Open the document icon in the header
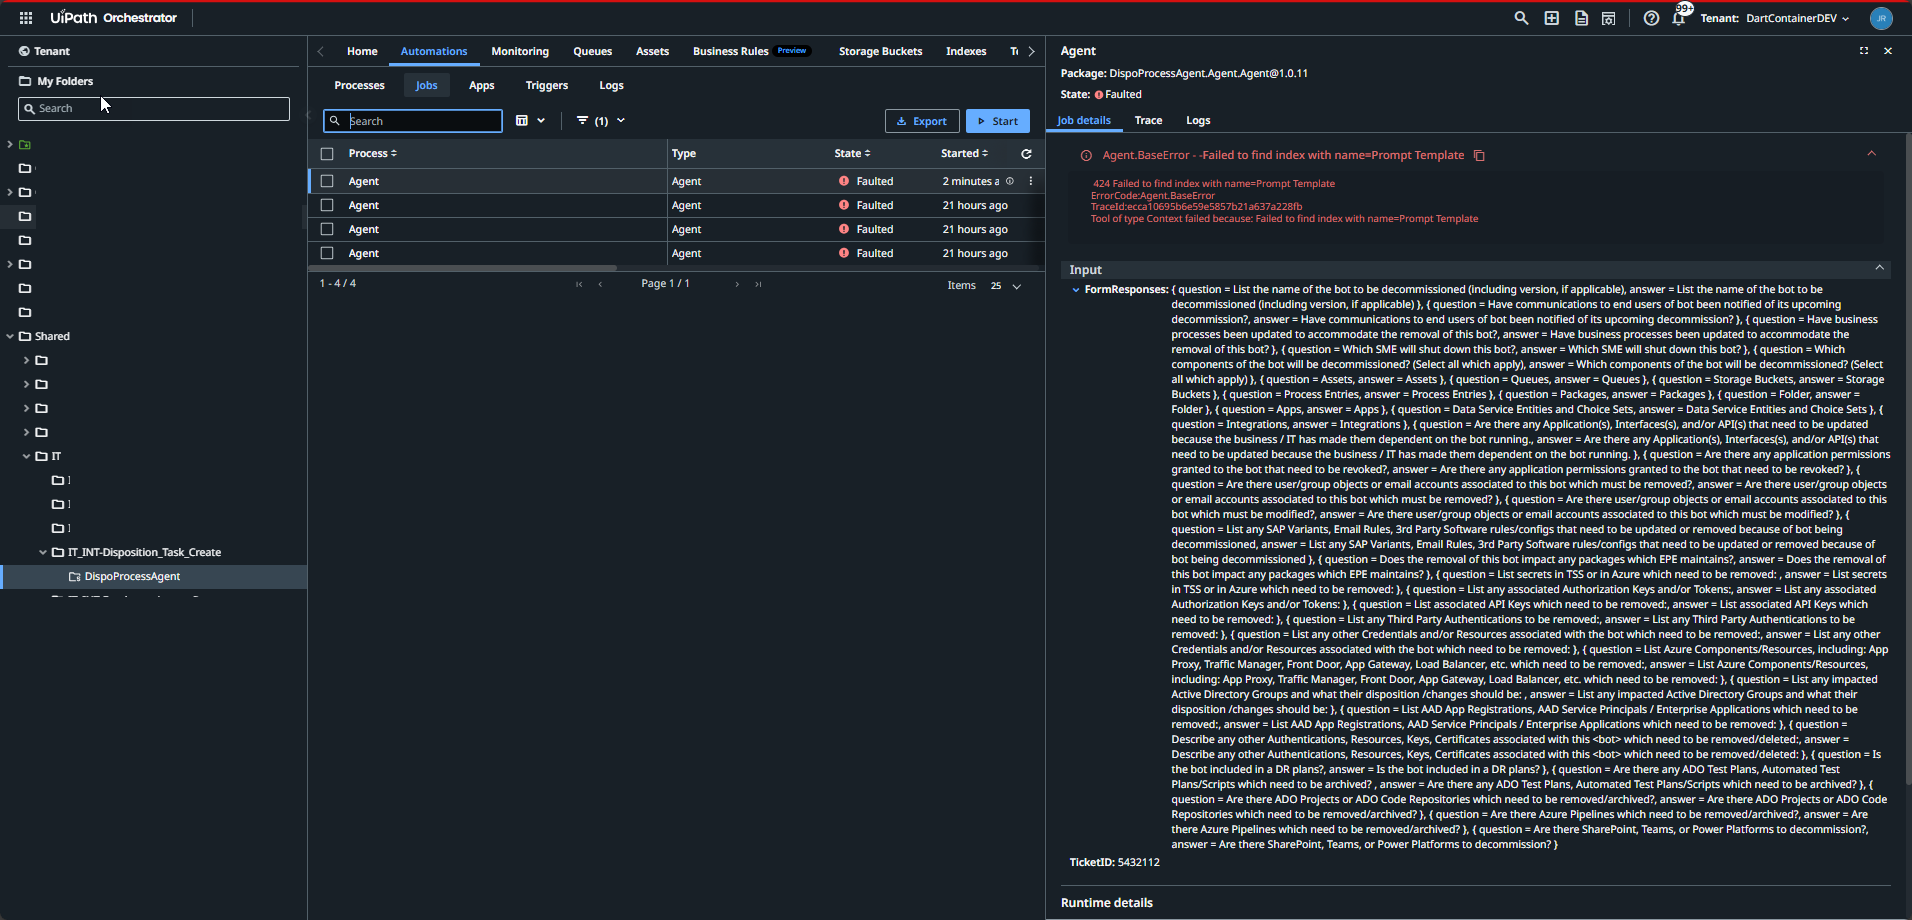Image resolution: width=1912 pixels, height=920 pixels. click(1581, 18)
